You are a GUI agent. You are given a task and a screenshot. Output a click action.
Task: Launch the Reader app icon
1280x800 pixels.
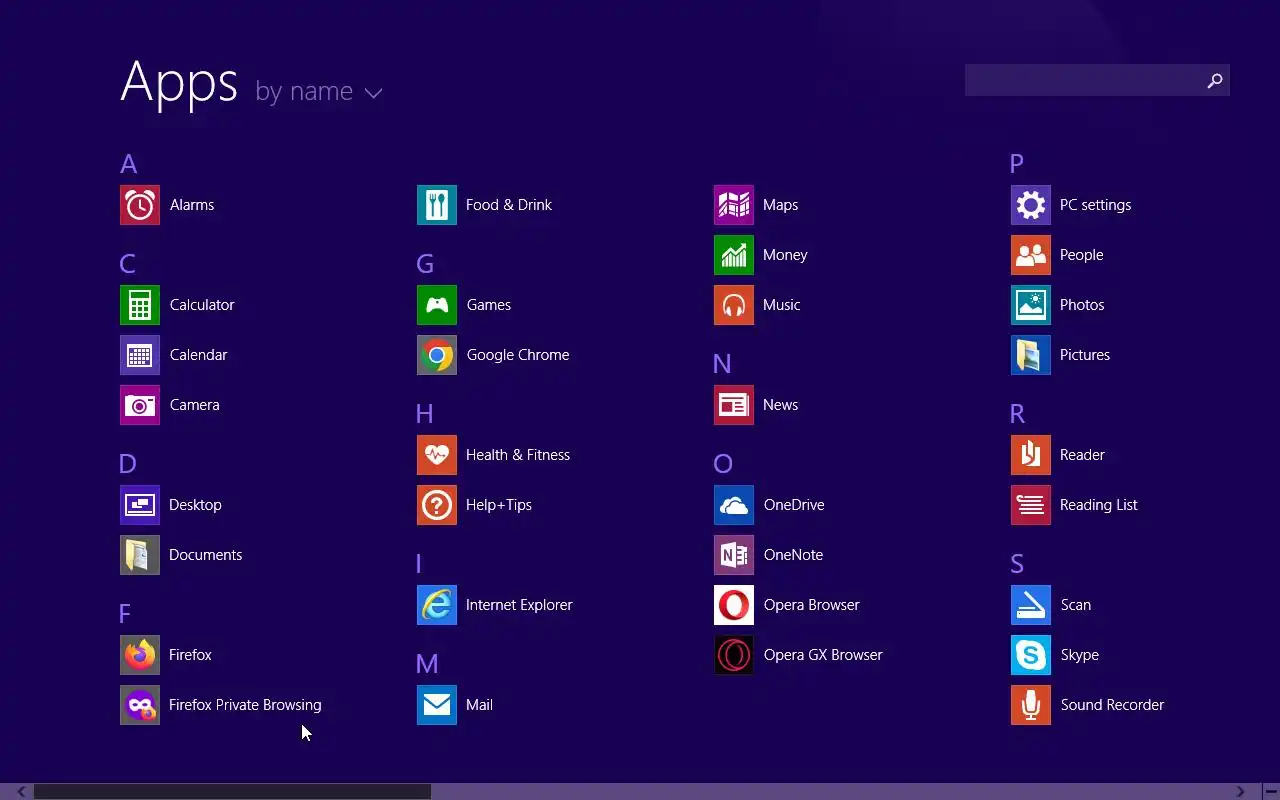pos(1031,455)
